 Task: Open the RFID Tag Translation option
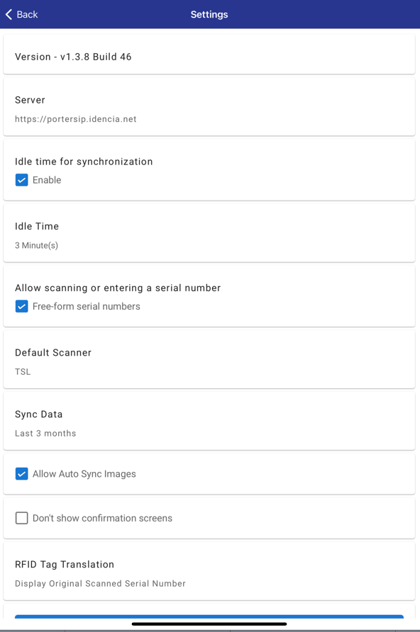click(209, 572)
